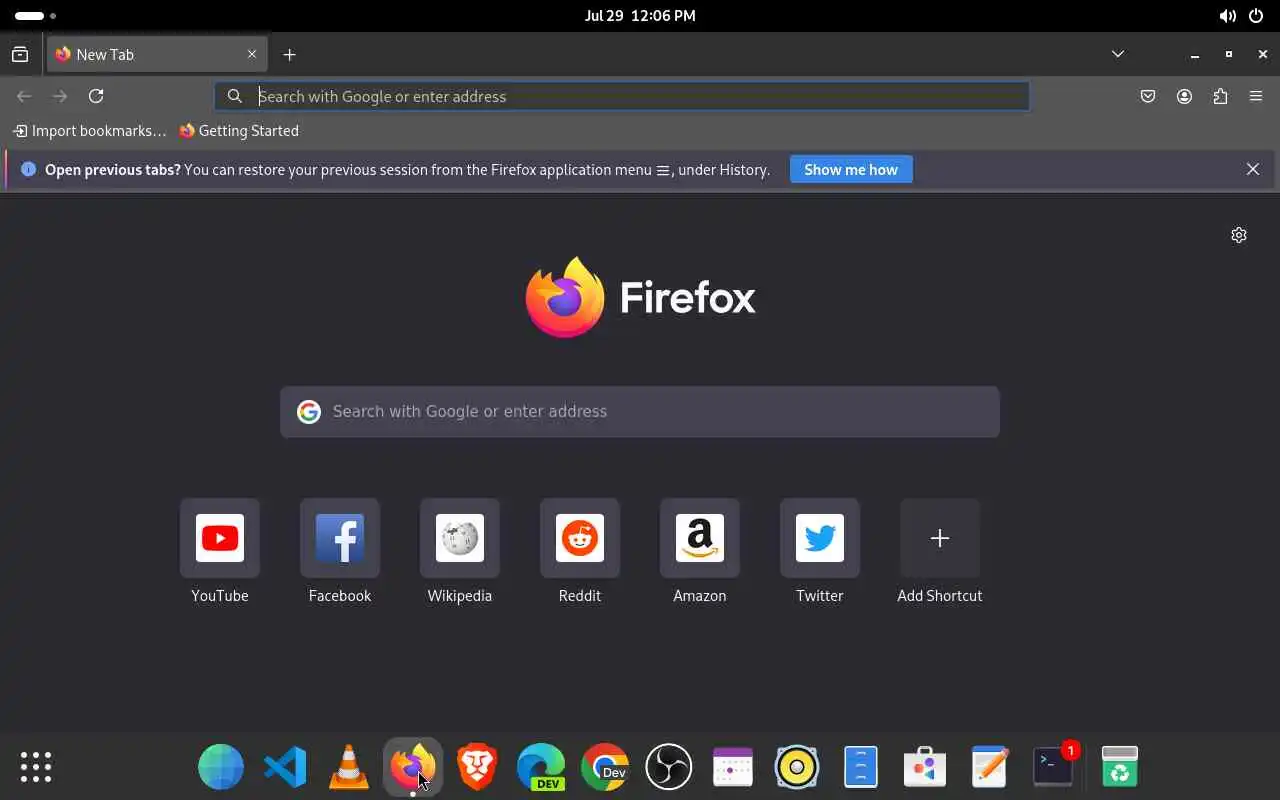
Task: Open the Getting Started bookmark
Action: [239, 131]
